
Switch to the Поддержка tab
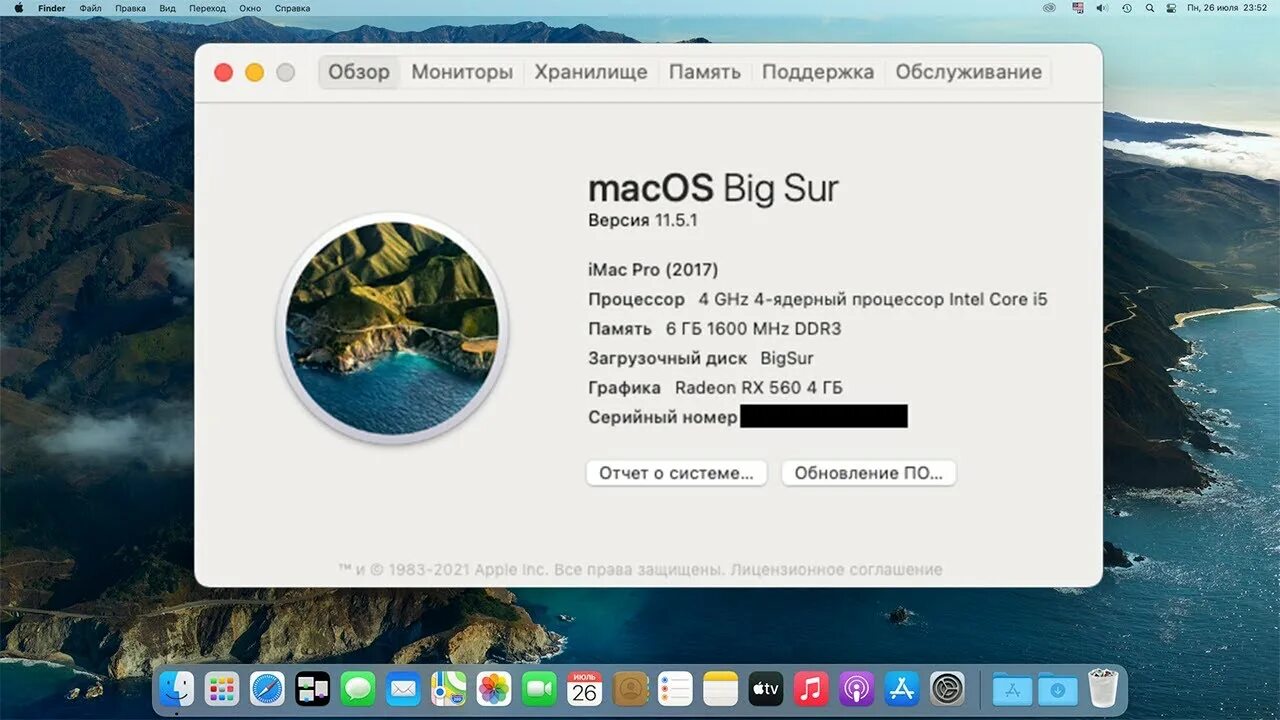point(818,72)
